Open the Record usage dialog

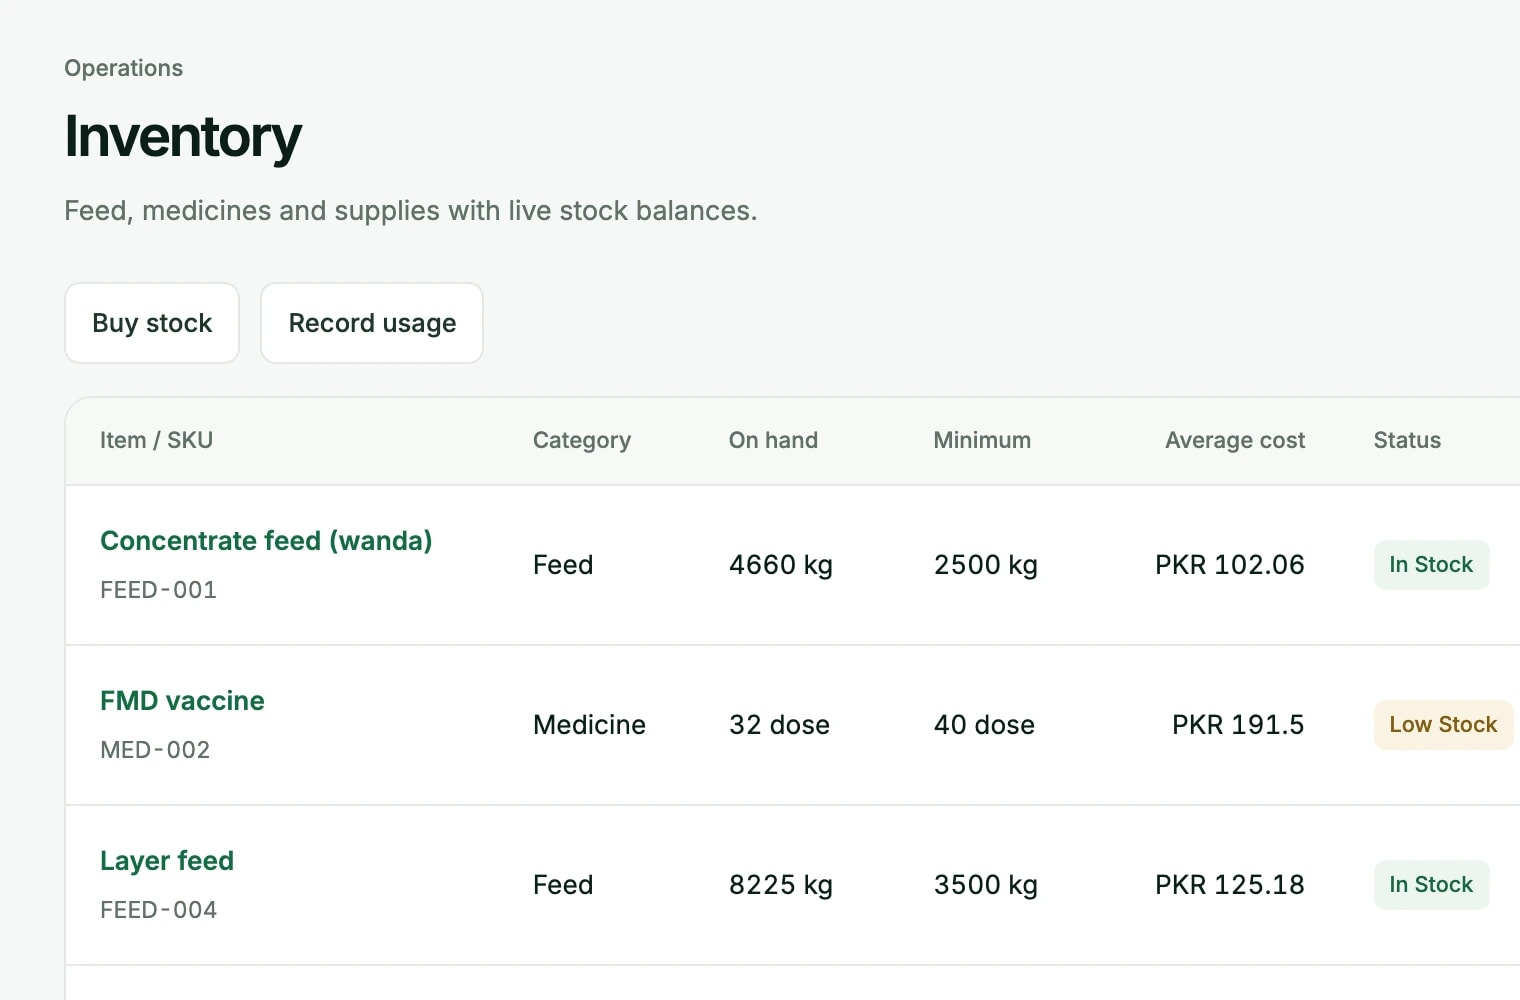(x=372, y=323)
